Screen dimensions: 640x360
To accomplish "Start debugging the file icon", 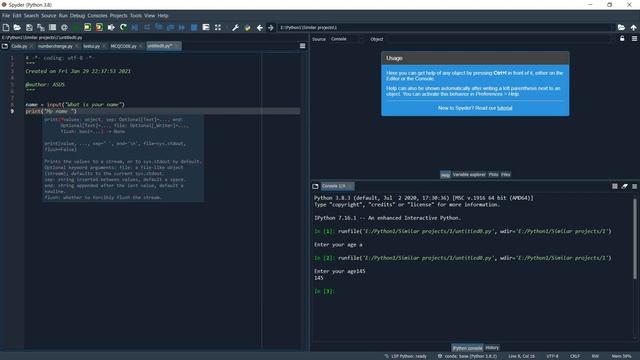I will (135, 27).
